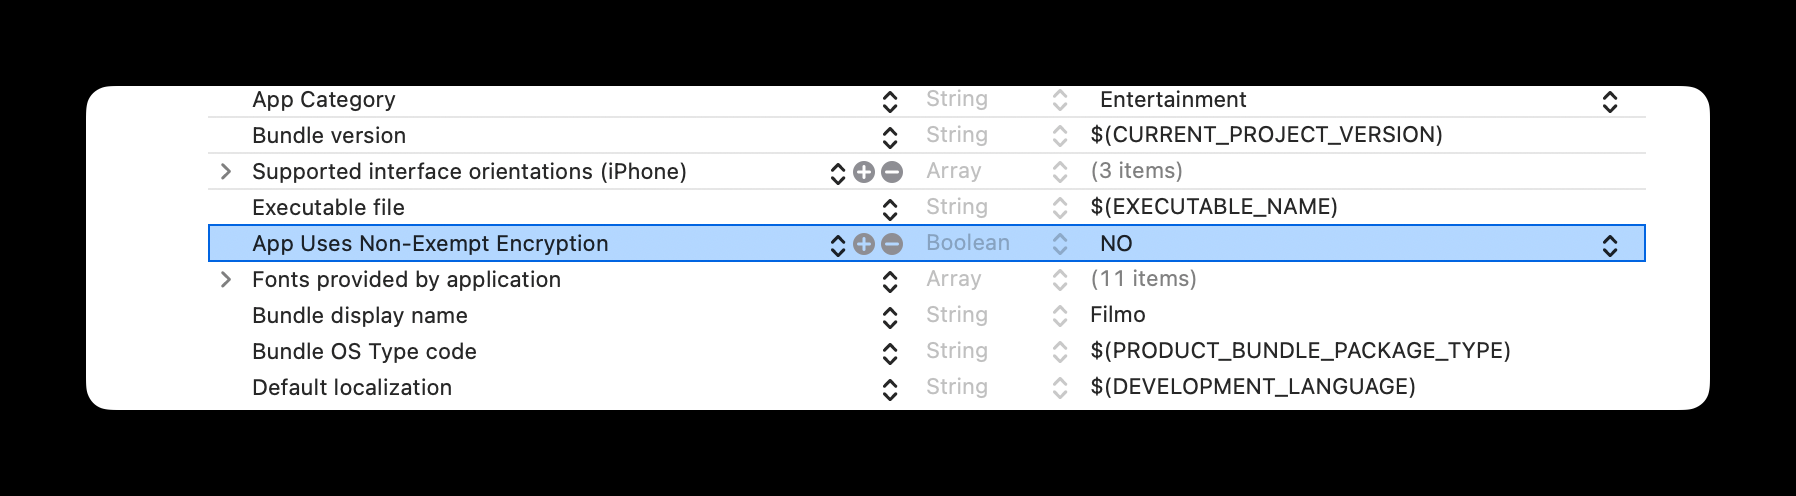The height and width of the screenshot is (496, 1796).
Task: Open key stepper for App Category
Action: (889, 101)
